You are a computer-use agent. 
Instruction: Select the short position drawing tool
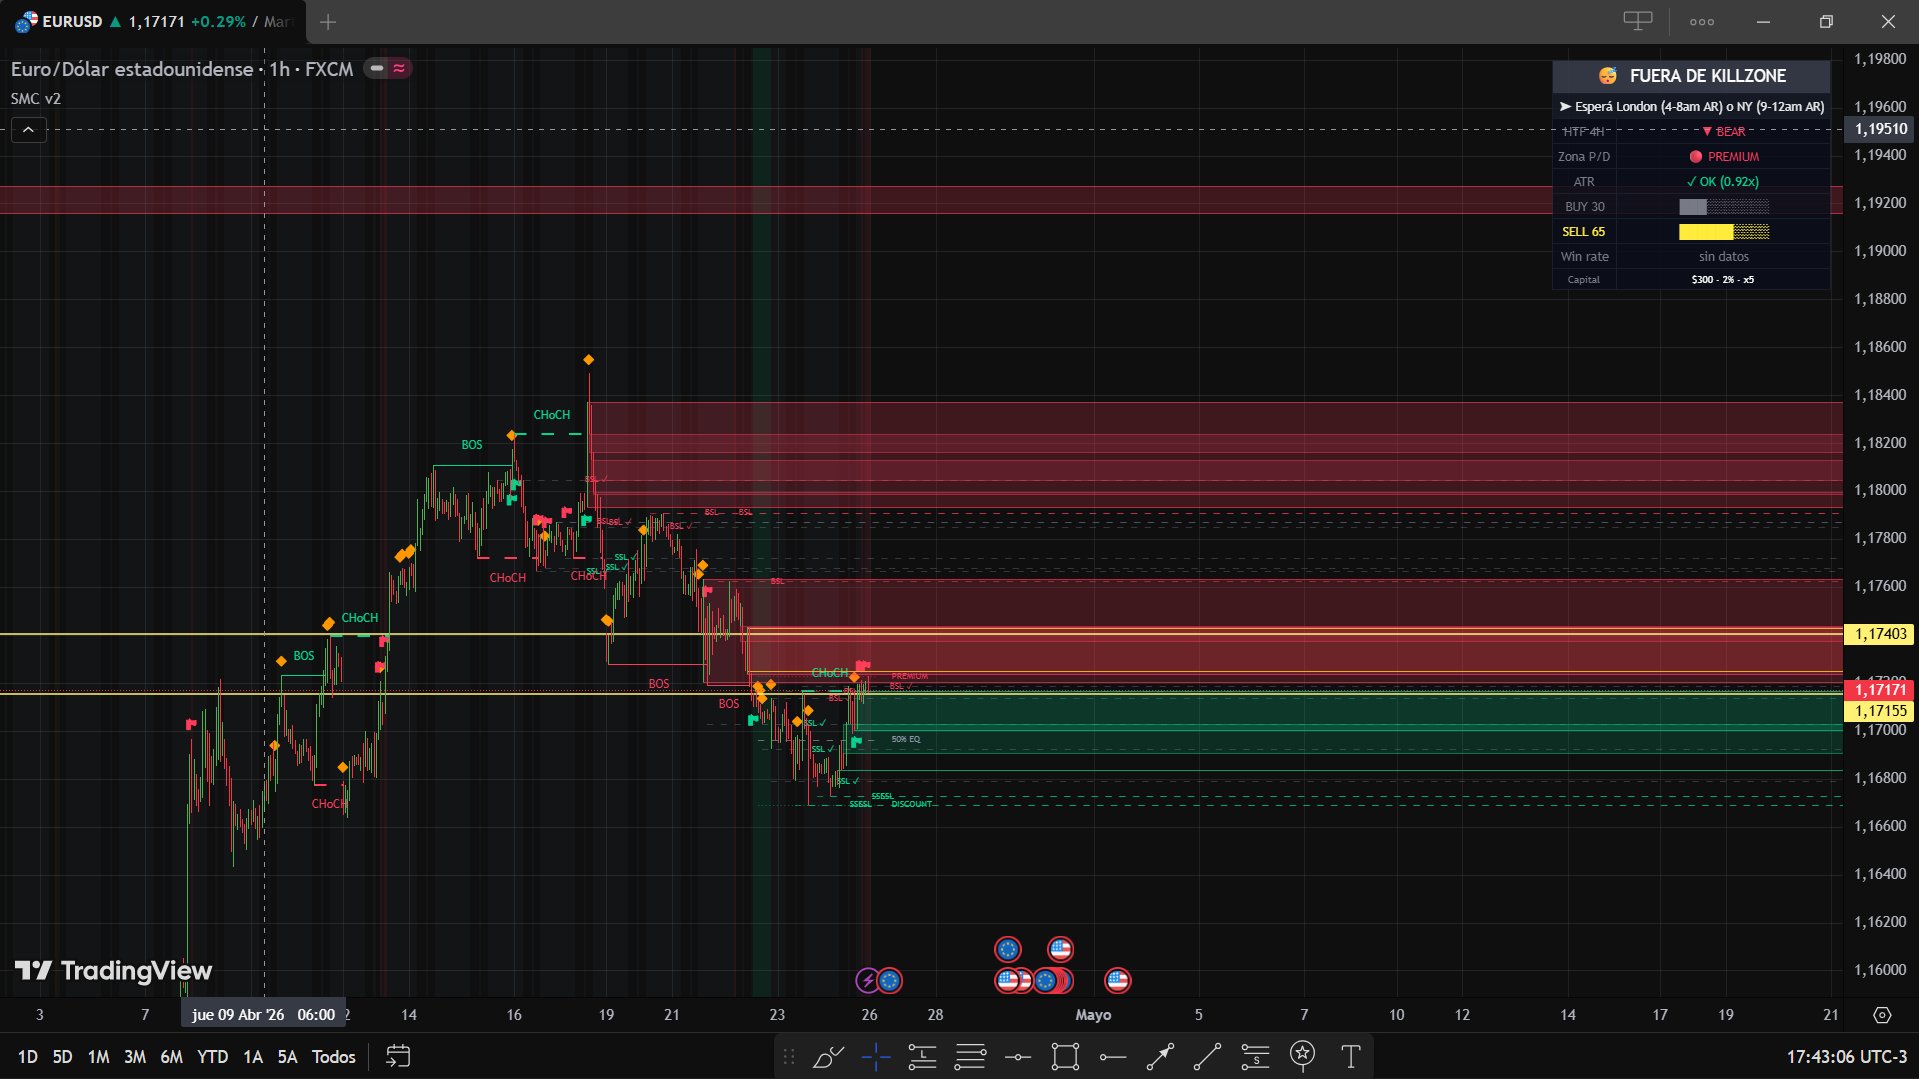[1256, 1056]
